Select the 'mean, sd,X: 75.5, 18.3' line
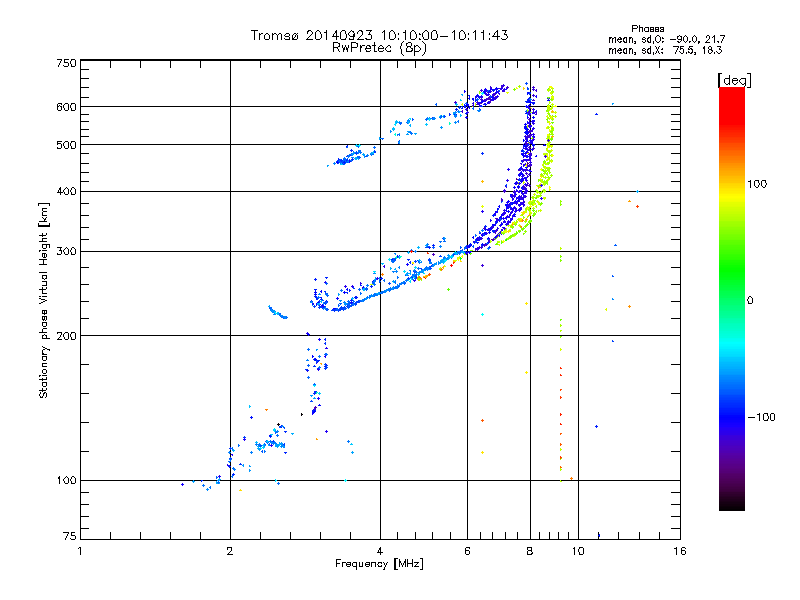The width and height of the screenshot is (800, 600). point(665,50)
